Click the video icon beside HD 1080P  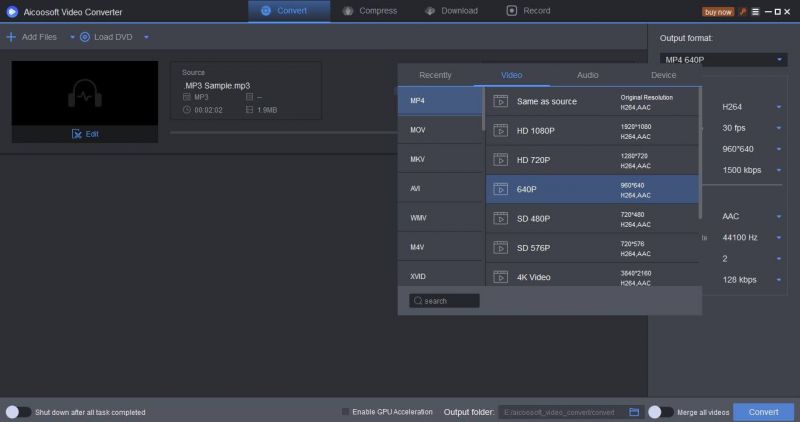click(x=501, y=131)
